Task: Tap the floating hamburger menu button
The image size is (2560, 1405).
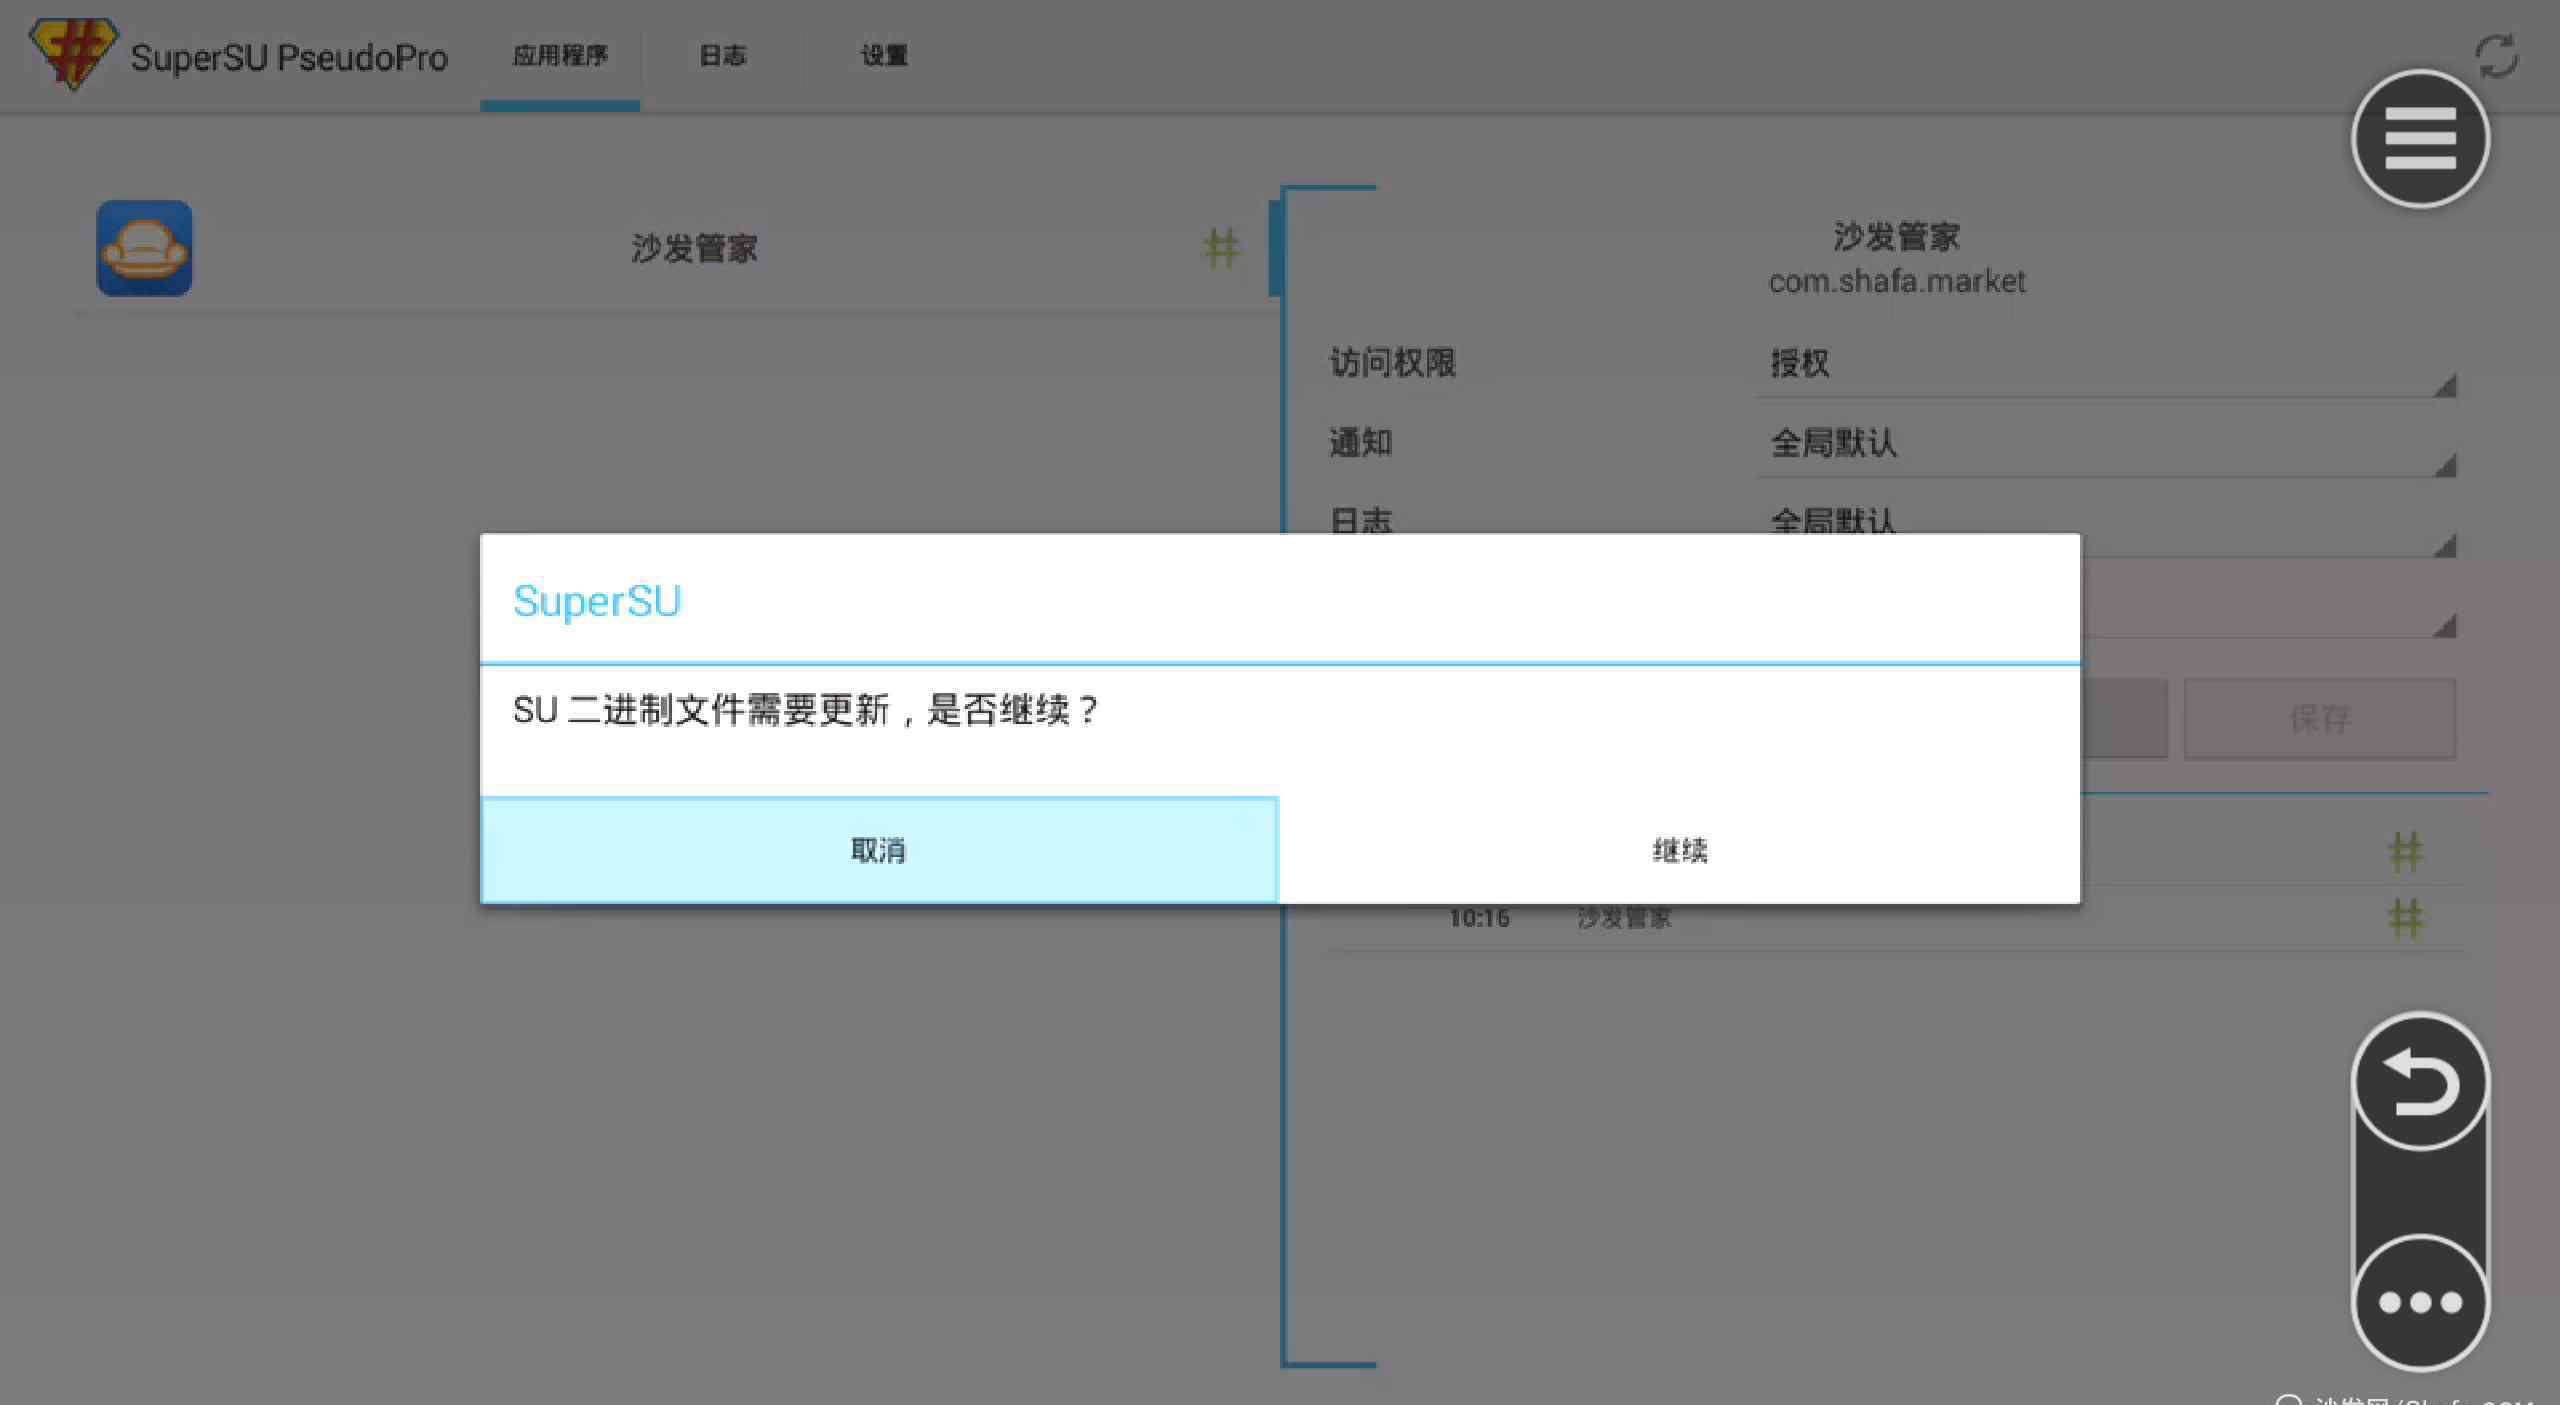Action: [2420, 139]
